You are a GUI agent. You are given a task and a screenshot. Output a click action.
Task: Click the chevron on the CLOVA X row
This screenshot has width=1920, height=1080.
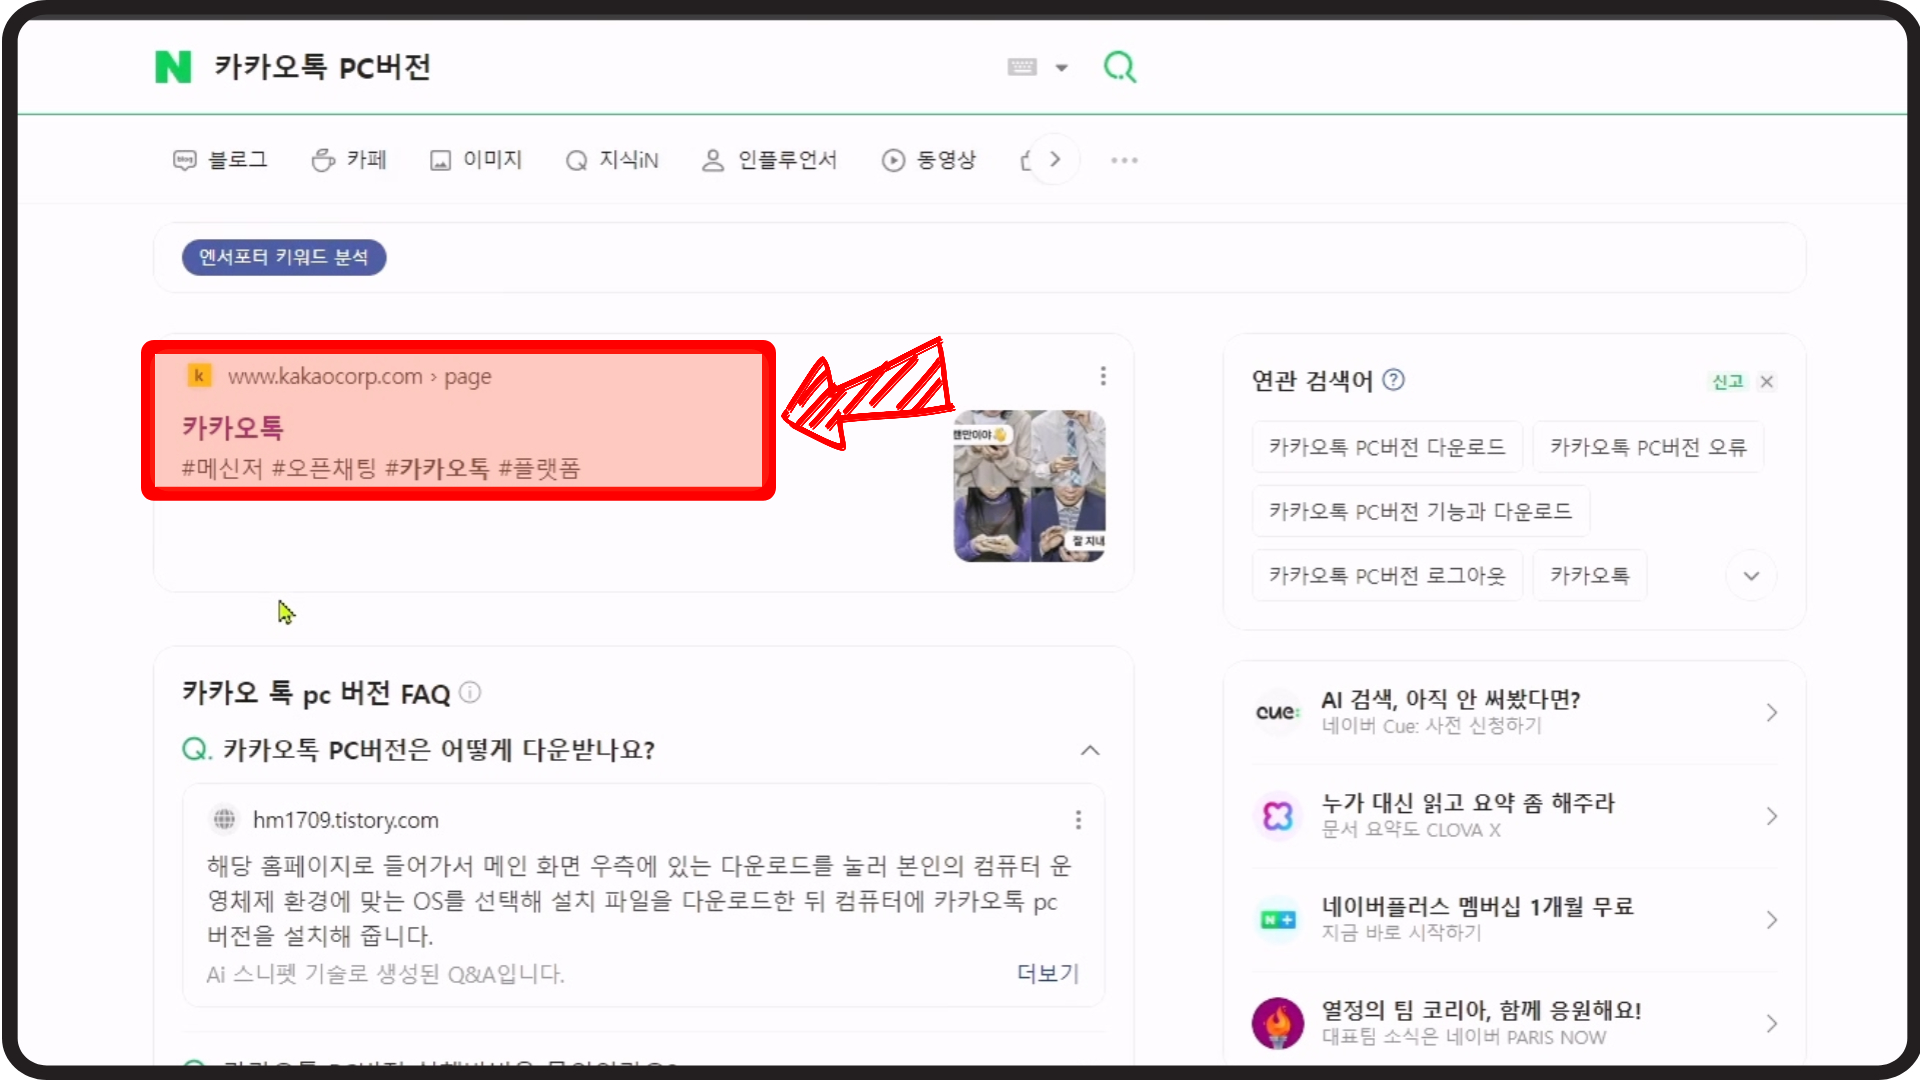pyautogui.click(x=1771, y=816)
